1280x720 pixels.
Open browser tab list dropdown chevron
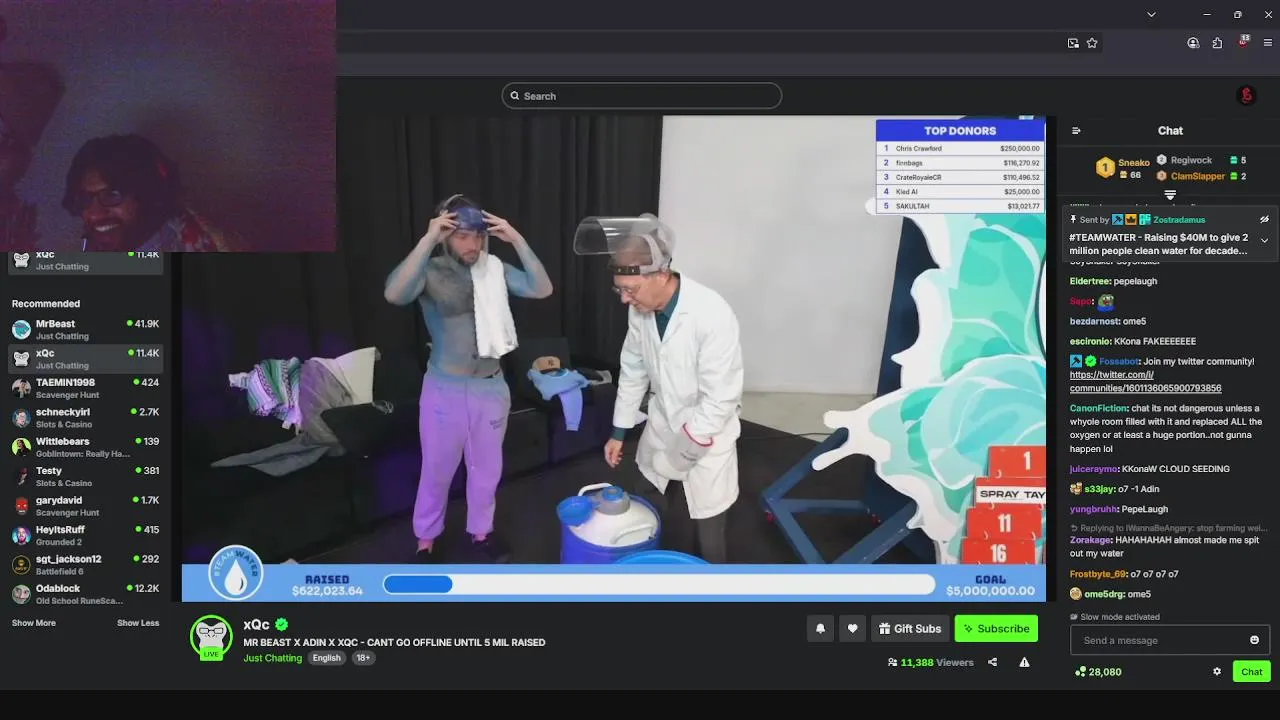1151,14
